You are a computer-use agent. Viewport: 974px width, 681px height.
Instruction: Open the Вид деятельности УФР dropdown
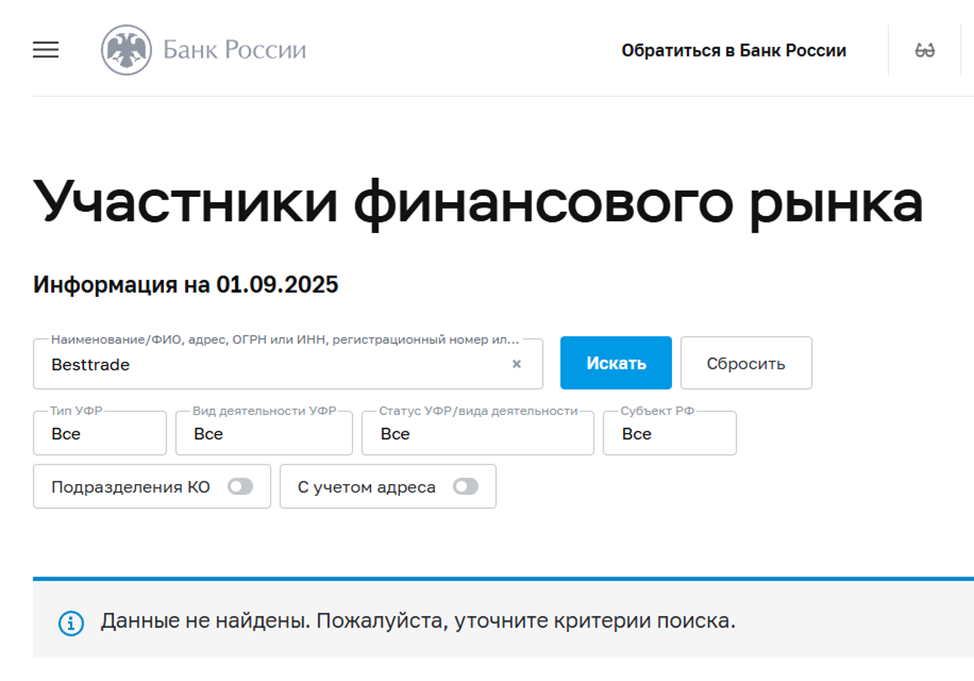(x=264, y=433)
